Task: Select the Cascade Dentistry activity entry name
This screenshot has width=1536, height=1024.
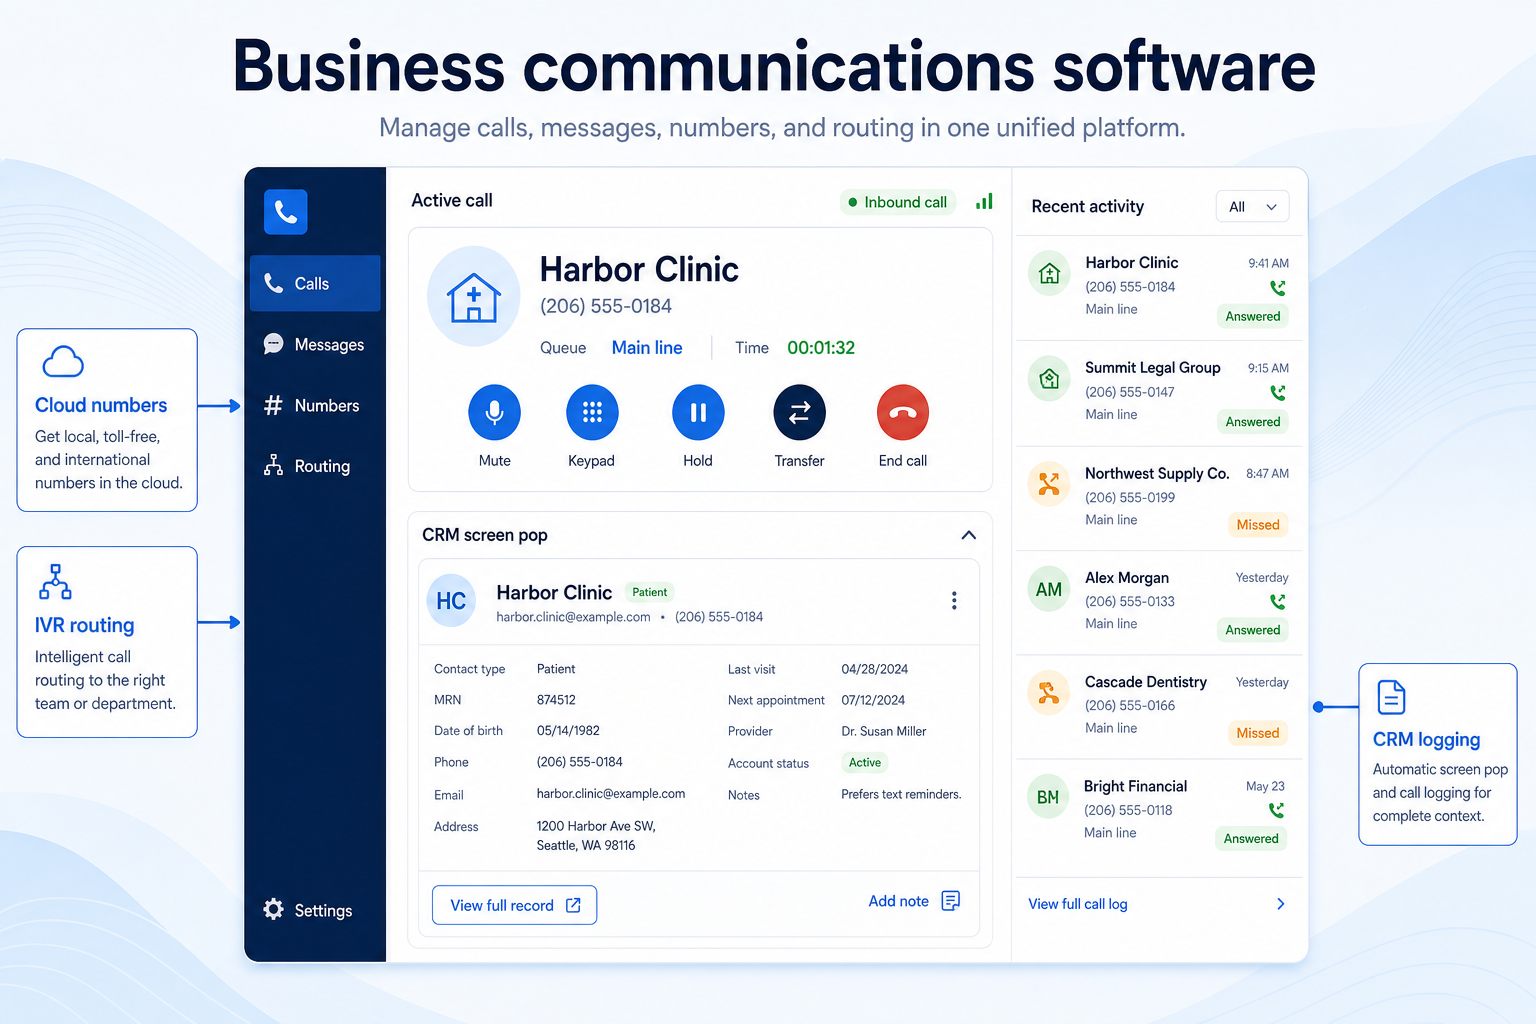Action: pyautogui.click(x=1146, y=682)
